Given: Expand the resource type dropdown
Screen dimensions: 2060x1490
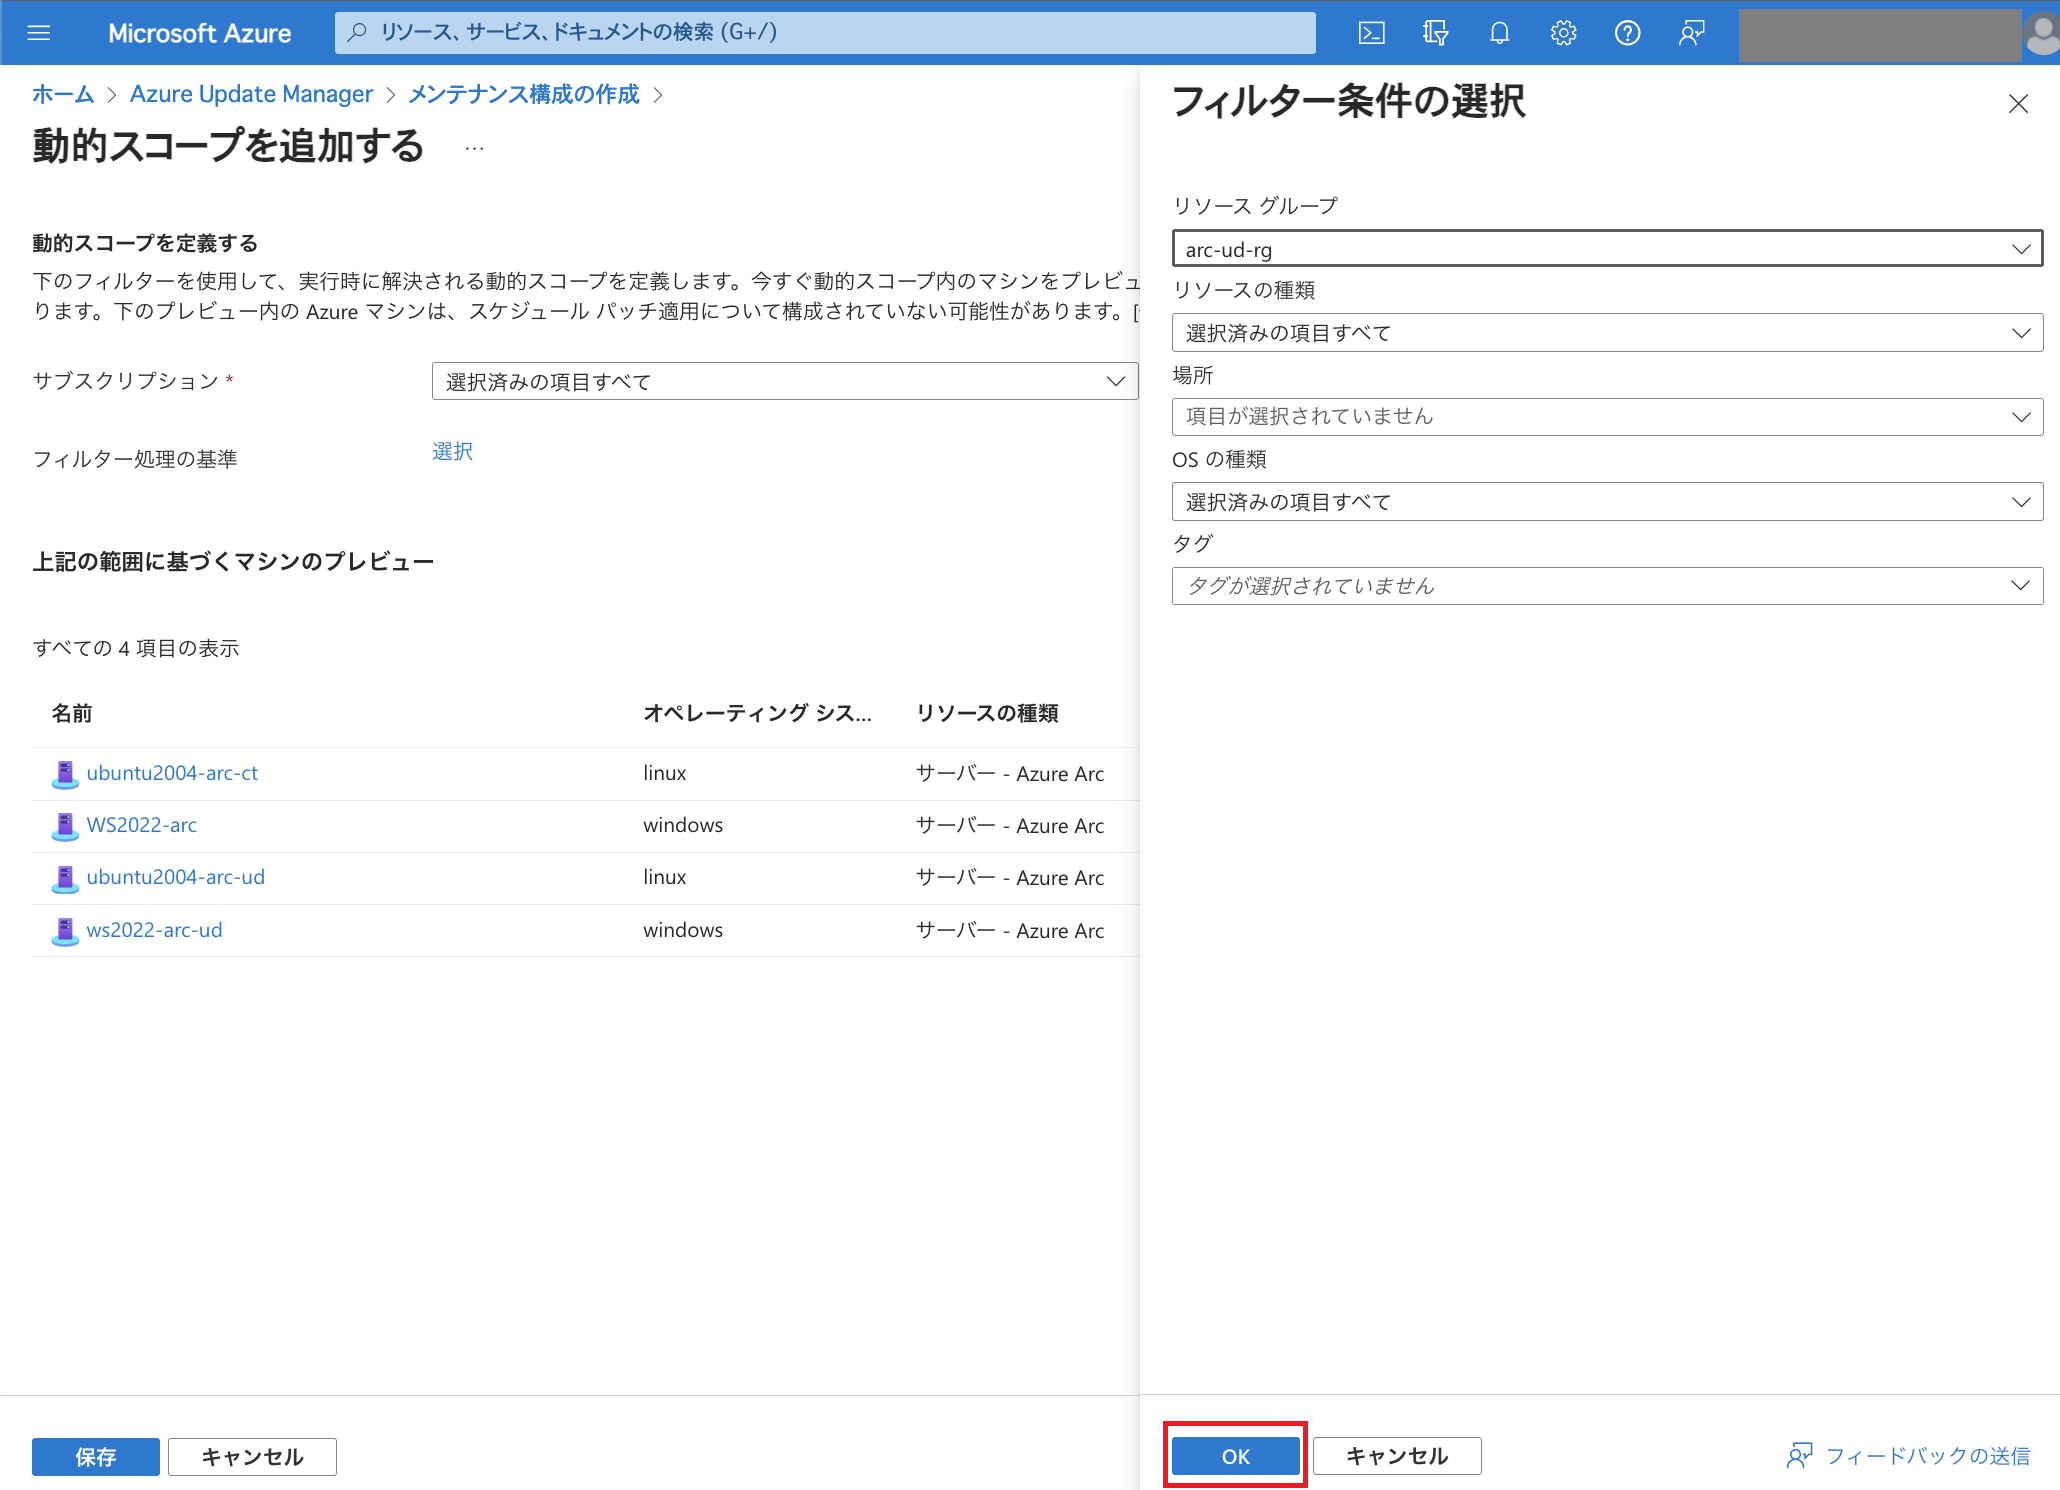Looking at the screenshot, I should 1607,333.
